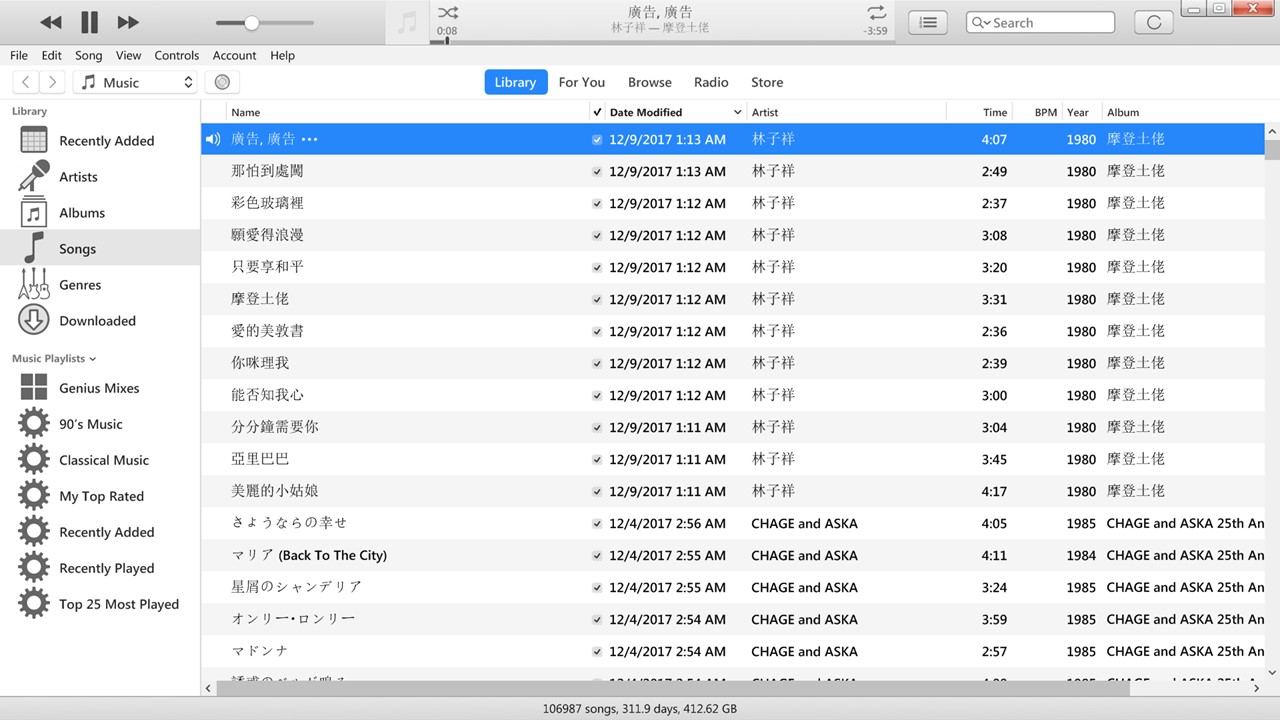Adjust the volume slider knob
The height and width of the screenshot is (720, 1280).
(x=251, y=22)
